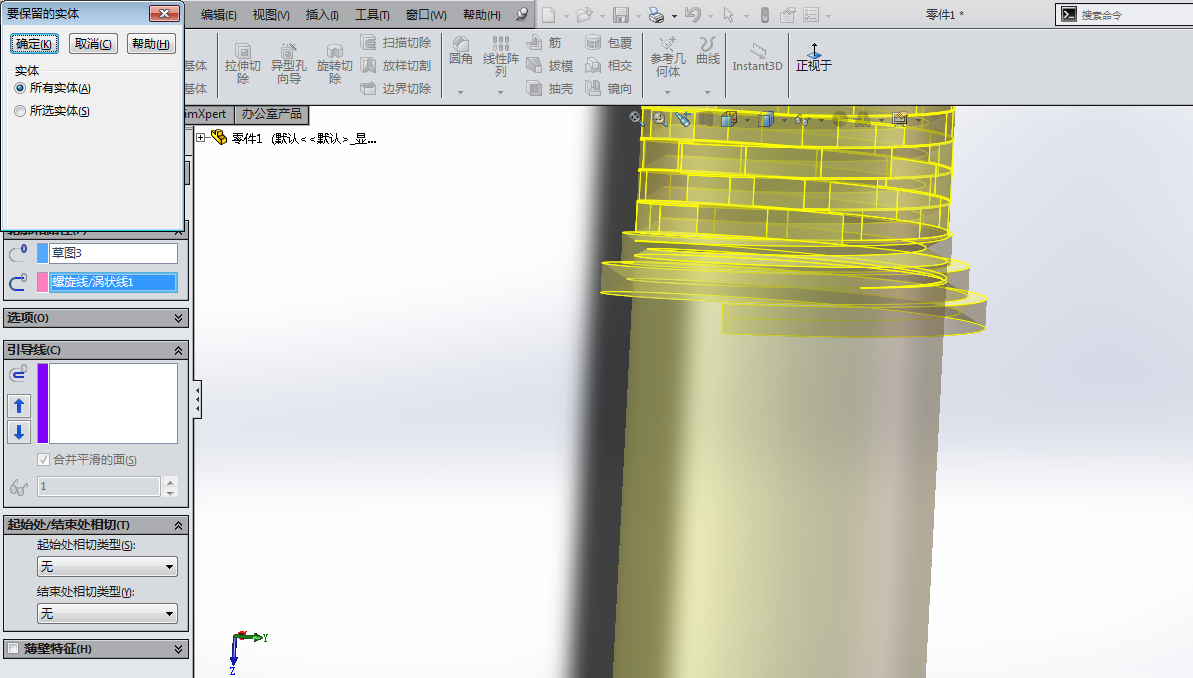Move the guide curve down with the down arrow
The image size is (1193, 678).
(19, 432)
